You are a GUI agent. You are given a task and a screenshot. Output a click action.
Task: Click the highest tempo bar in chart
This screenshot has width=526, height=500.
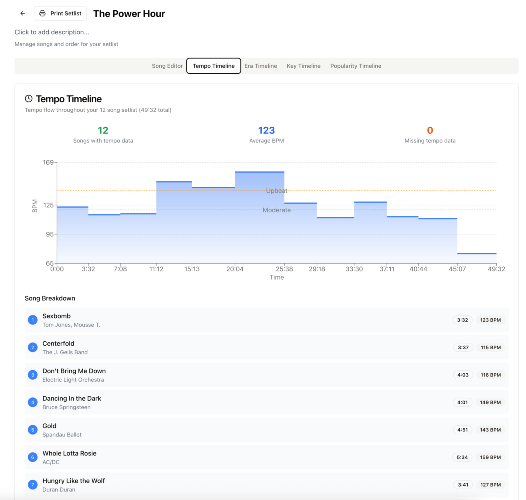point(260,217)
